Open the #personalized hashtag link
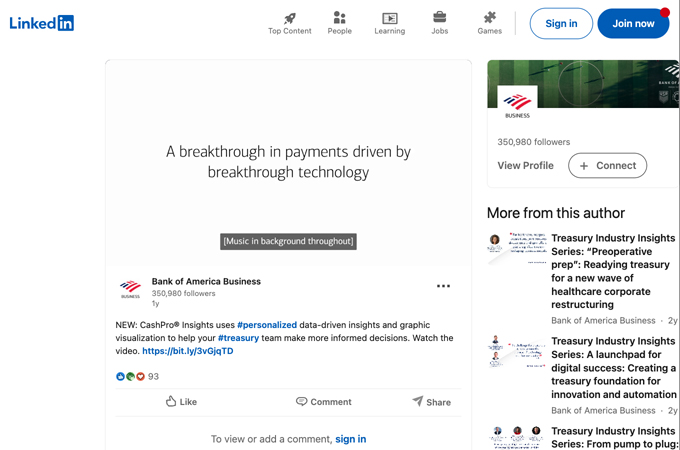 coord(267,325)
